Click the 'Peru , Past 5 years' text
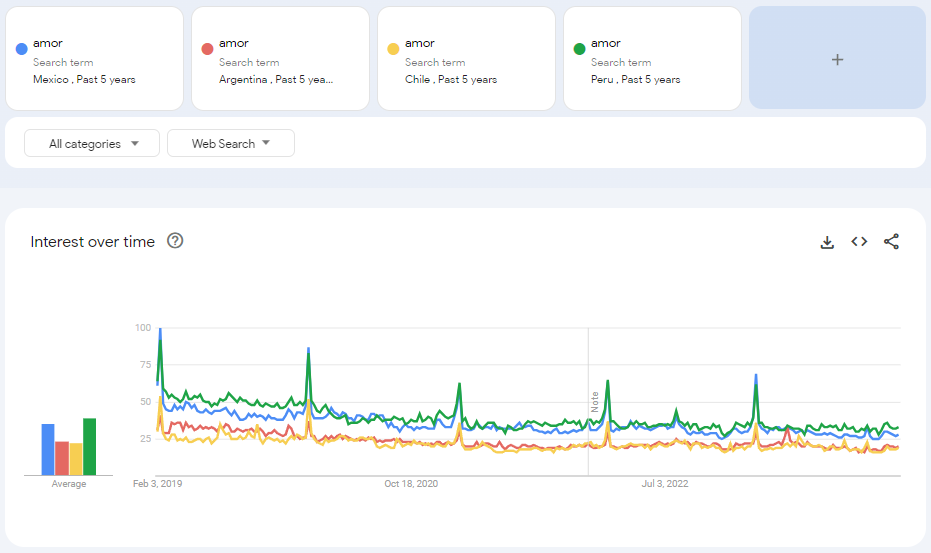Image resolution: width=931 pixels, height=553 pixels. pyautogui.click(x=635, y=80)
